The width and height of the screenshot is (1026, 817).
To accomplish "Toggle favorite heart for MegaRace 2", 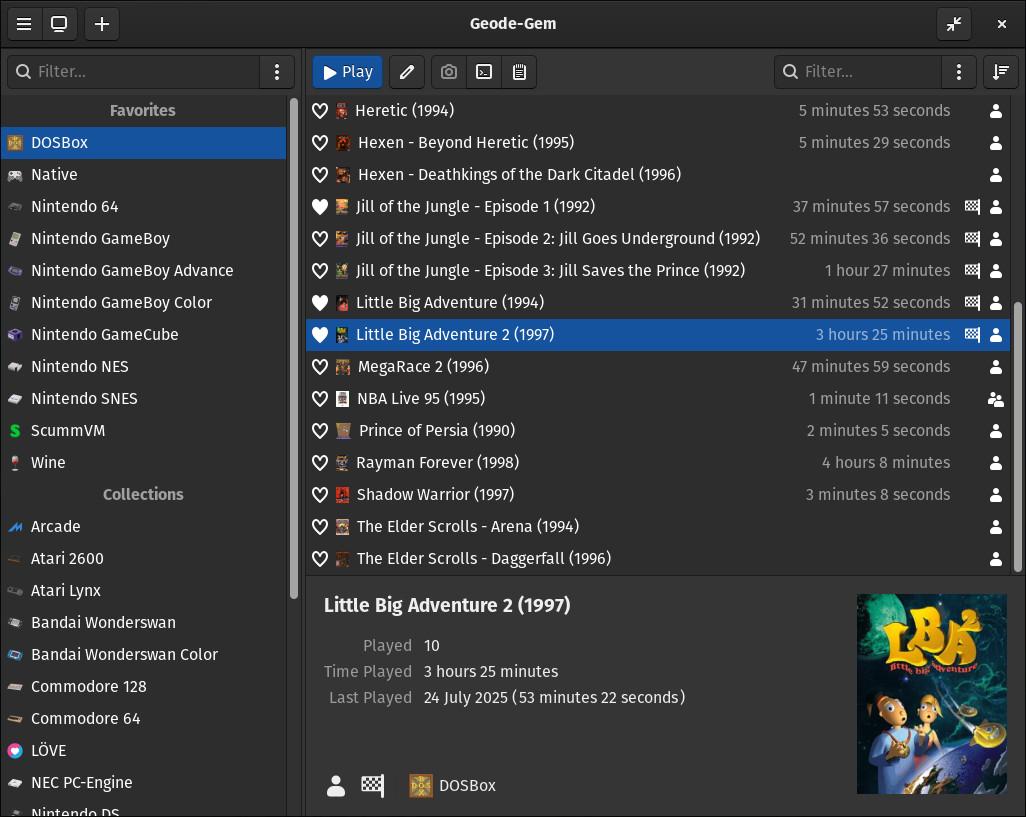I will (320, 367).
